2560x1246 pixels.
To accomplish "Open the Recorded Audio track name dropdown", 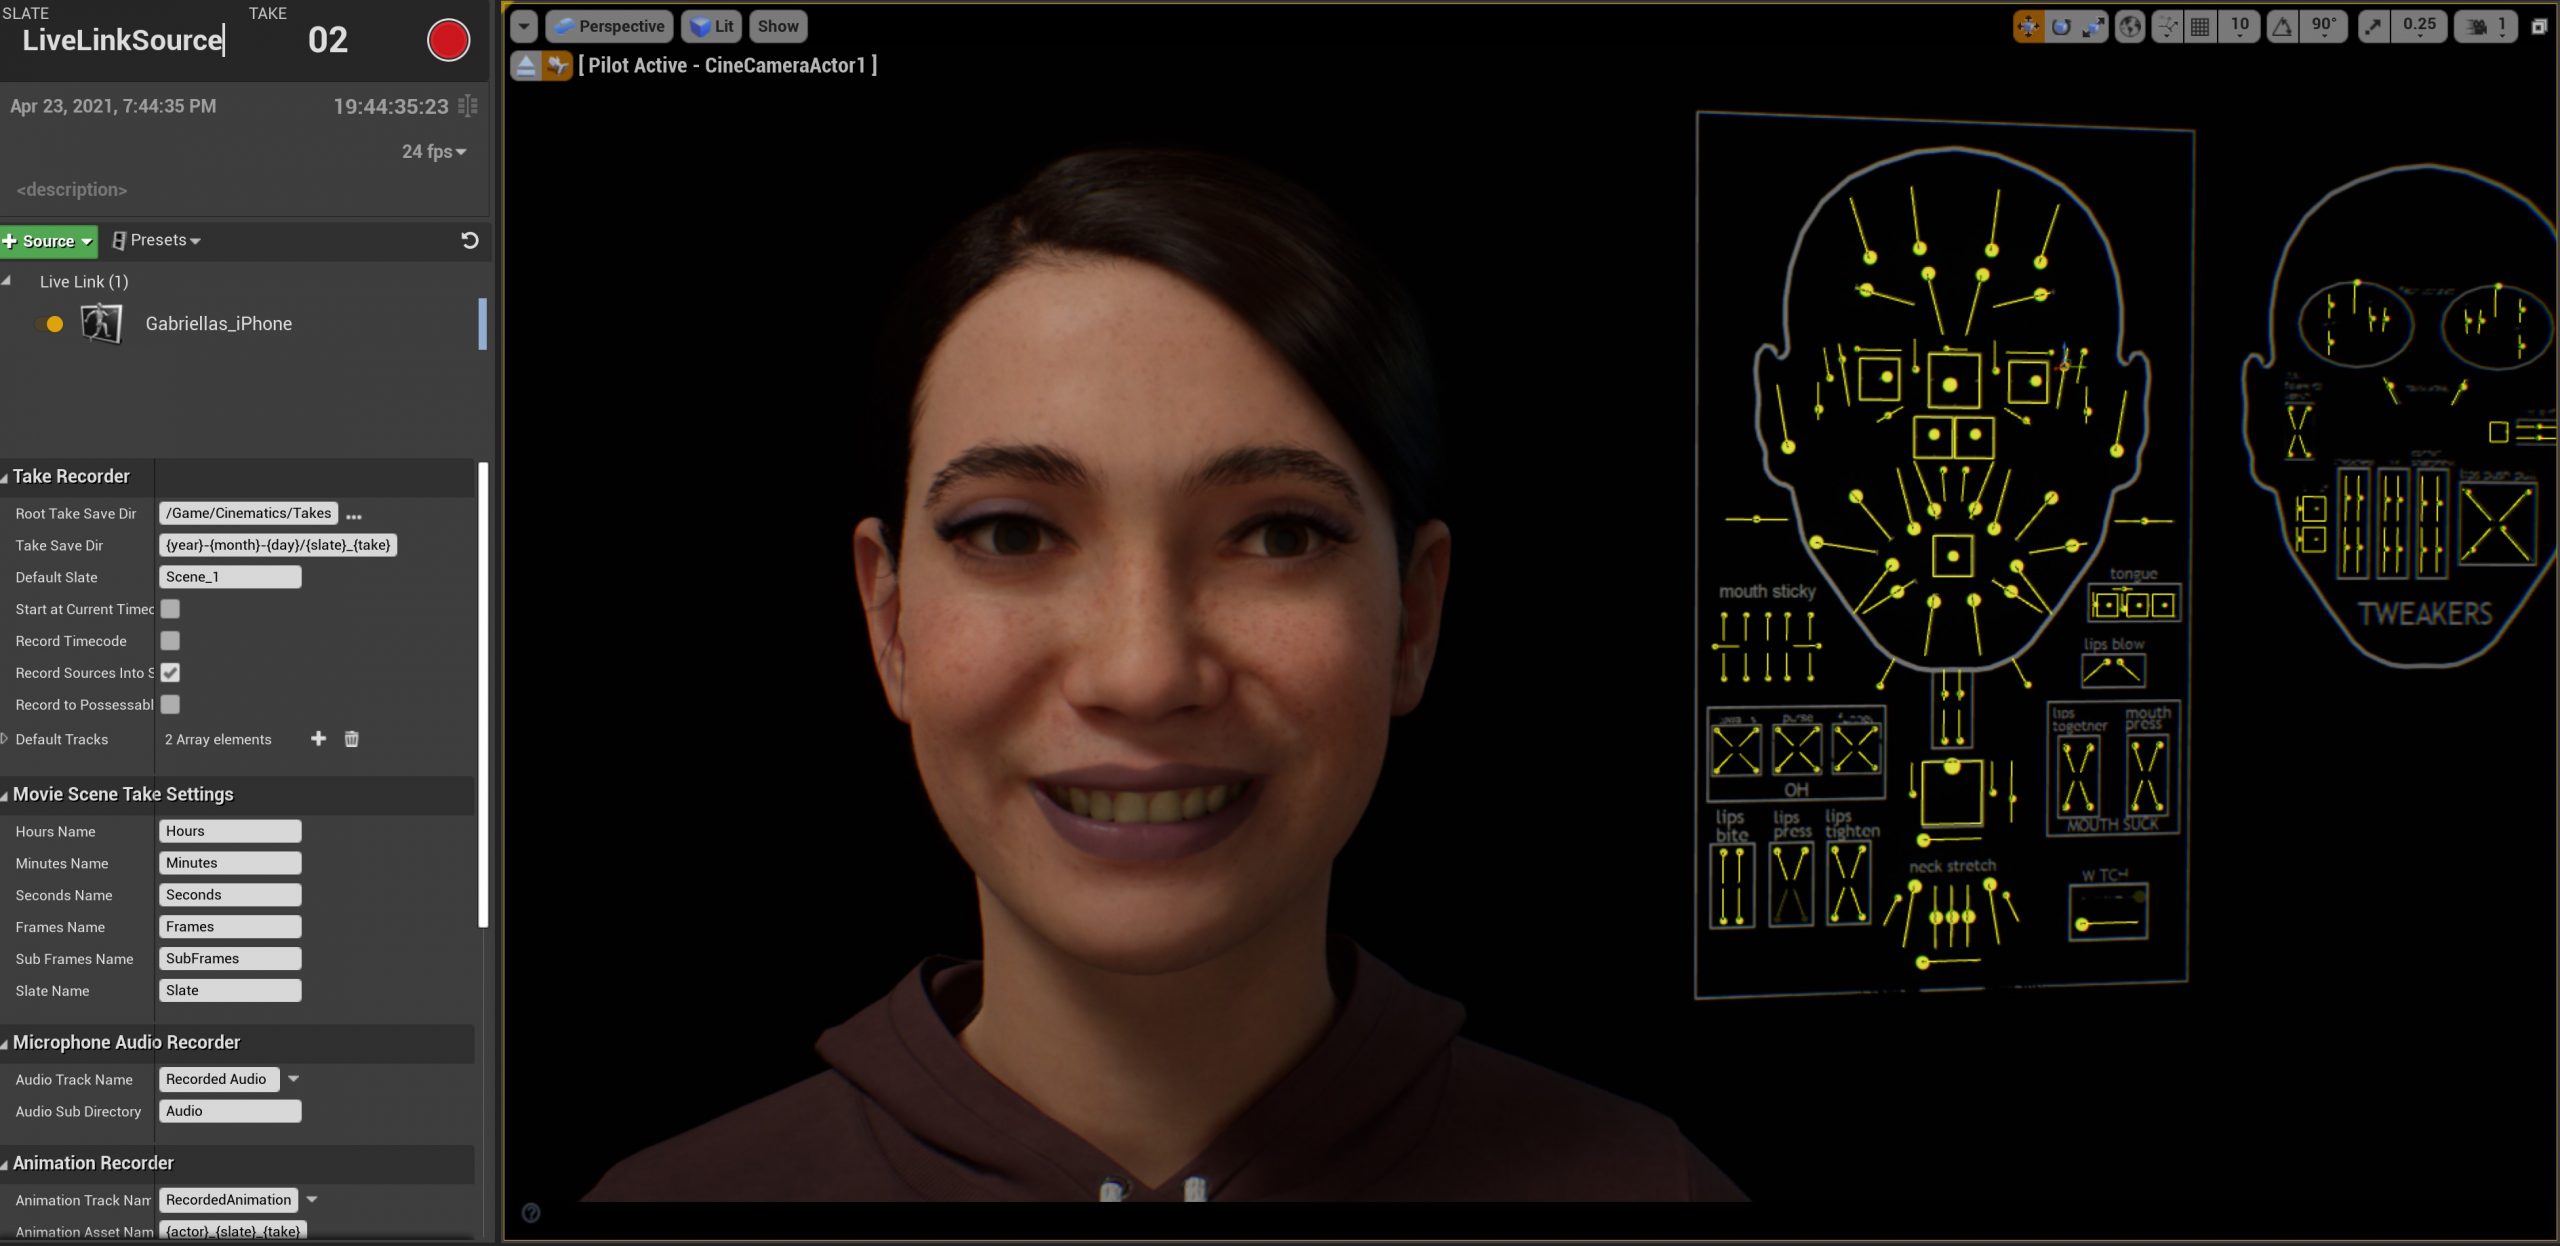I will pyautogui.click(x=292, y=1079).
